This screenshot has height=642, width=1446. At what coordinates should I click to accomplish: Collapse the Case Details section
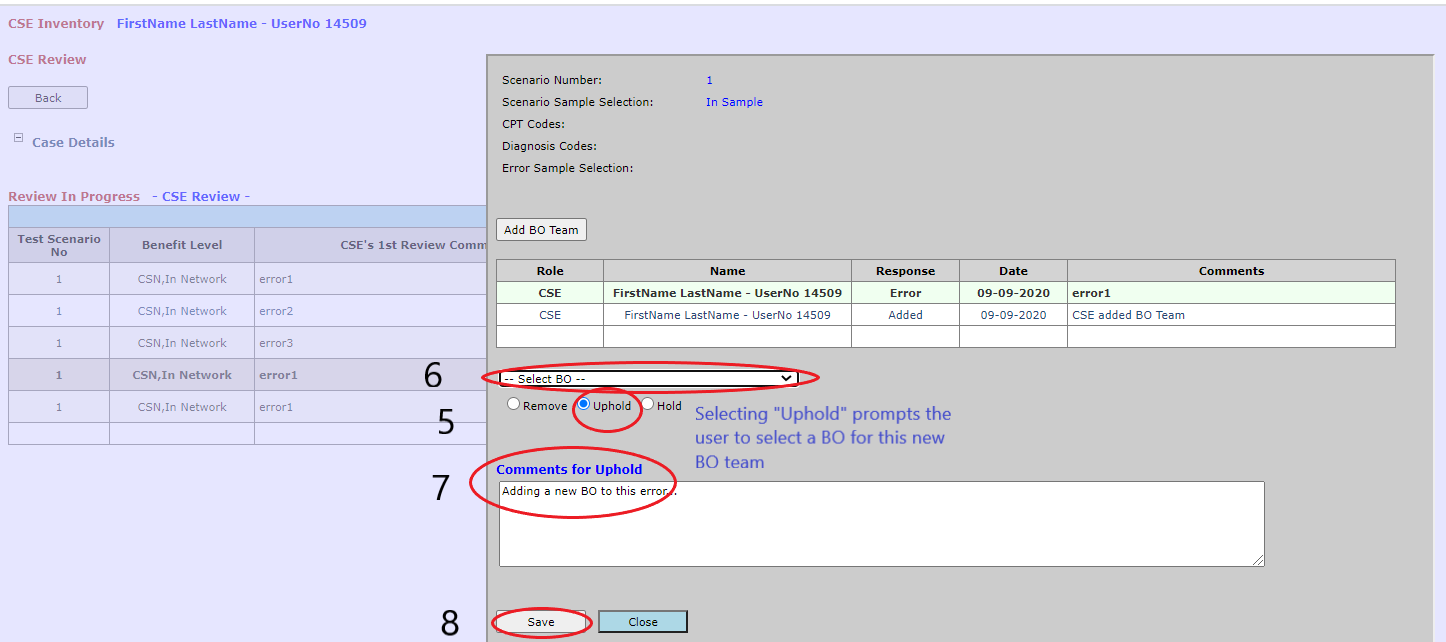(x=18, y=138)
